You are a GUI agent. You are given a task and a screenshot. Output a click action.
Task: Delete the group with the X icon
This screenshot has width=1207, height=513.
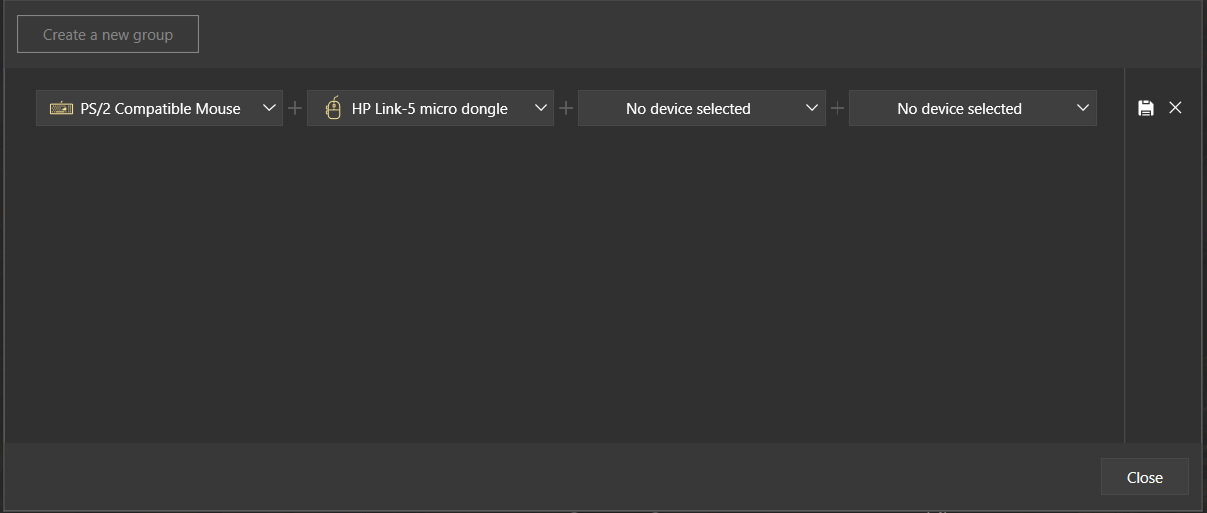[1175, 108]
